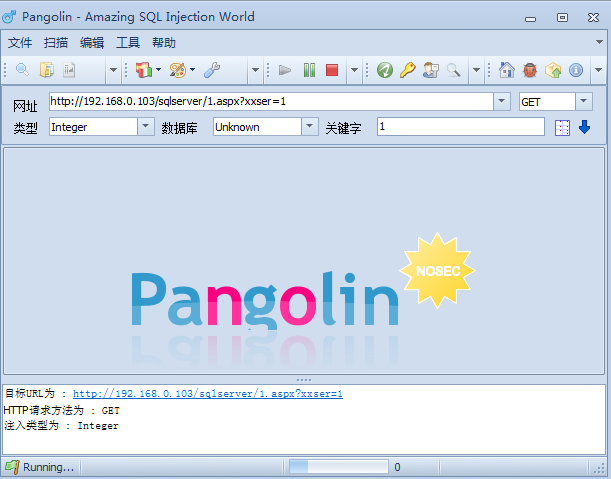Open overflow arrow after grayed magnifier
This screenshot has height=479, width=611.
coord(476,70)
